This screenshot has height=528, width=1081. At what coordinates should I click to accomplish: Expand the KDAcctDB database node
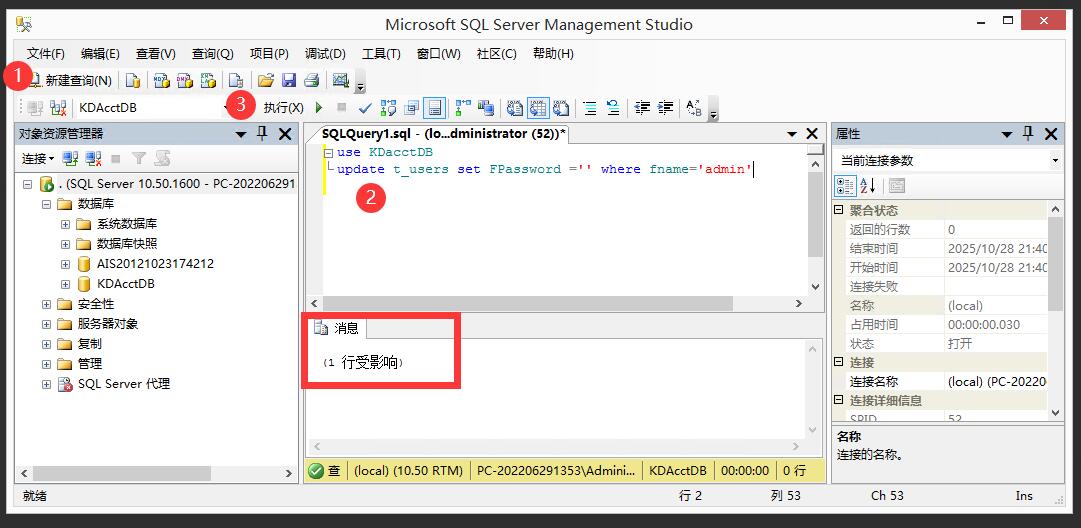click(x=65, y=284)
